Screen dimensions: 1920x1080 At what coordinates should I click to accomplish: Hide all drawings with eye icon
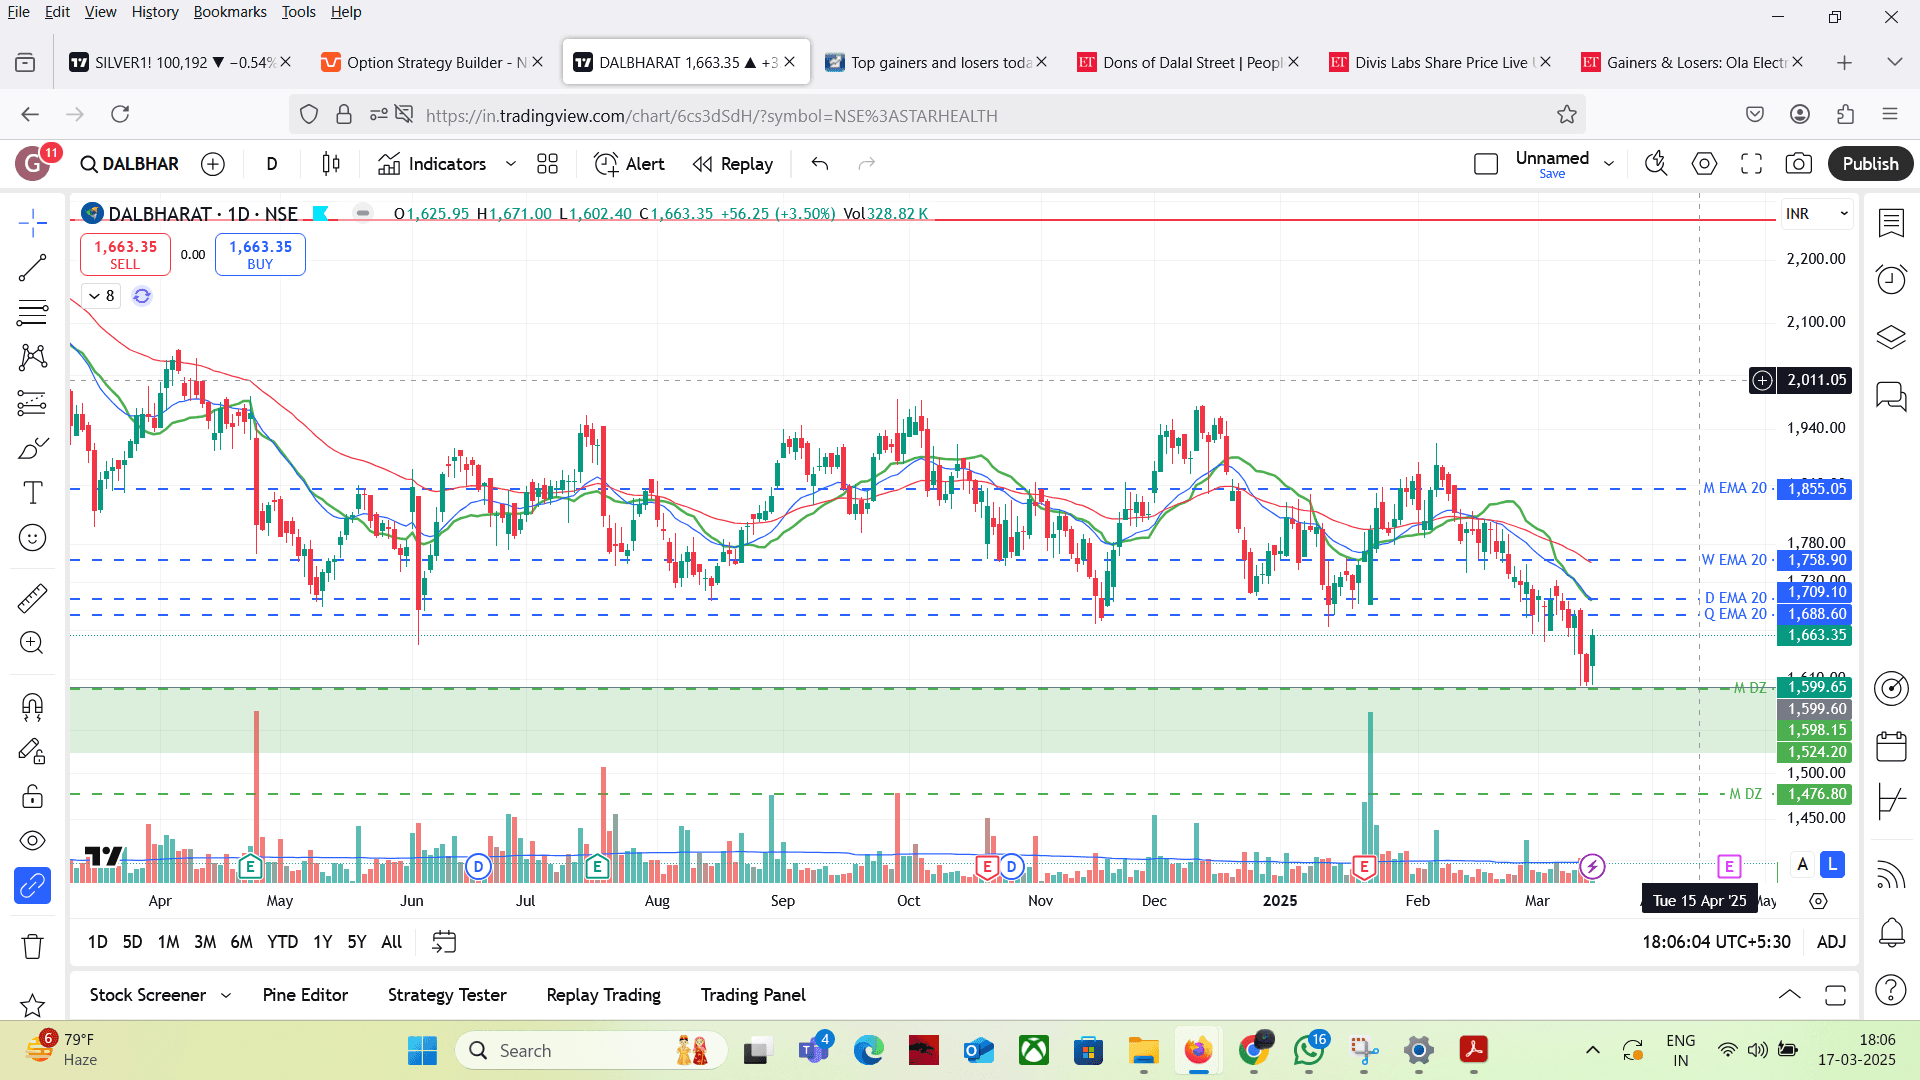point(33,841)
